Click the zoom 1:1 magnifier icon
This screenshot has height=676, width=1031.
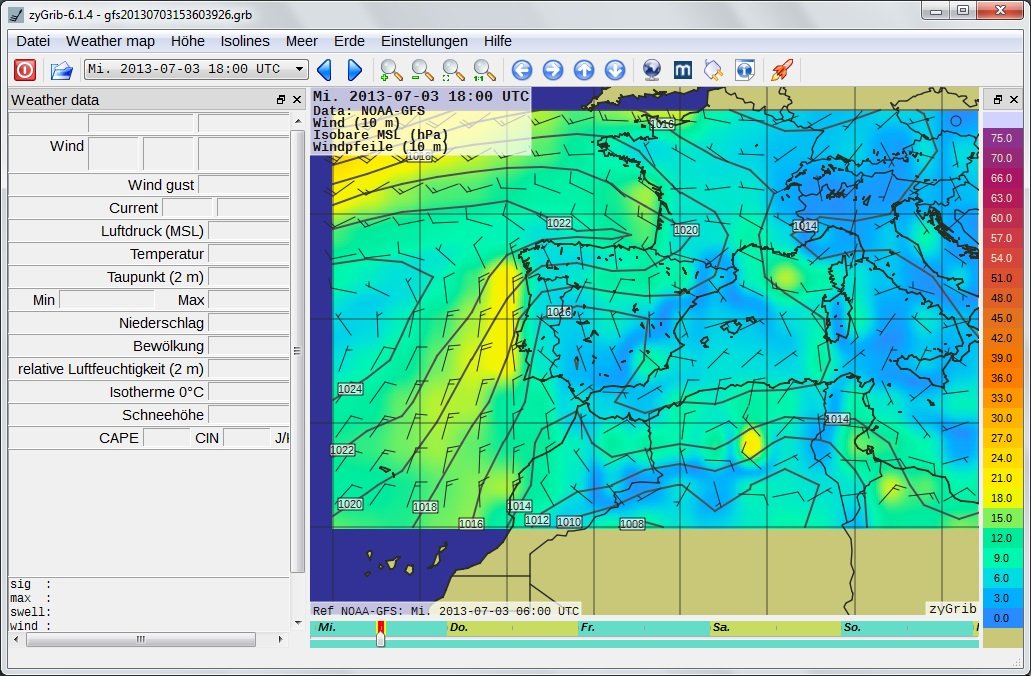(484, 70)
